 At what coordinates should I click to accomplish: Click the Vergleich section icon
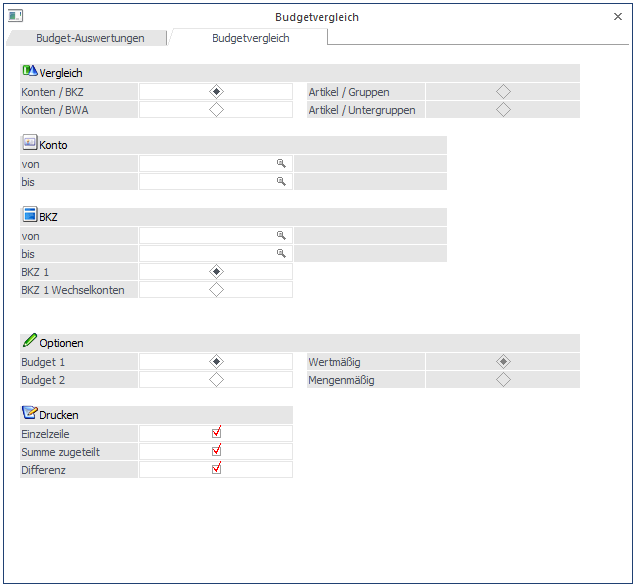click(29, 72)
